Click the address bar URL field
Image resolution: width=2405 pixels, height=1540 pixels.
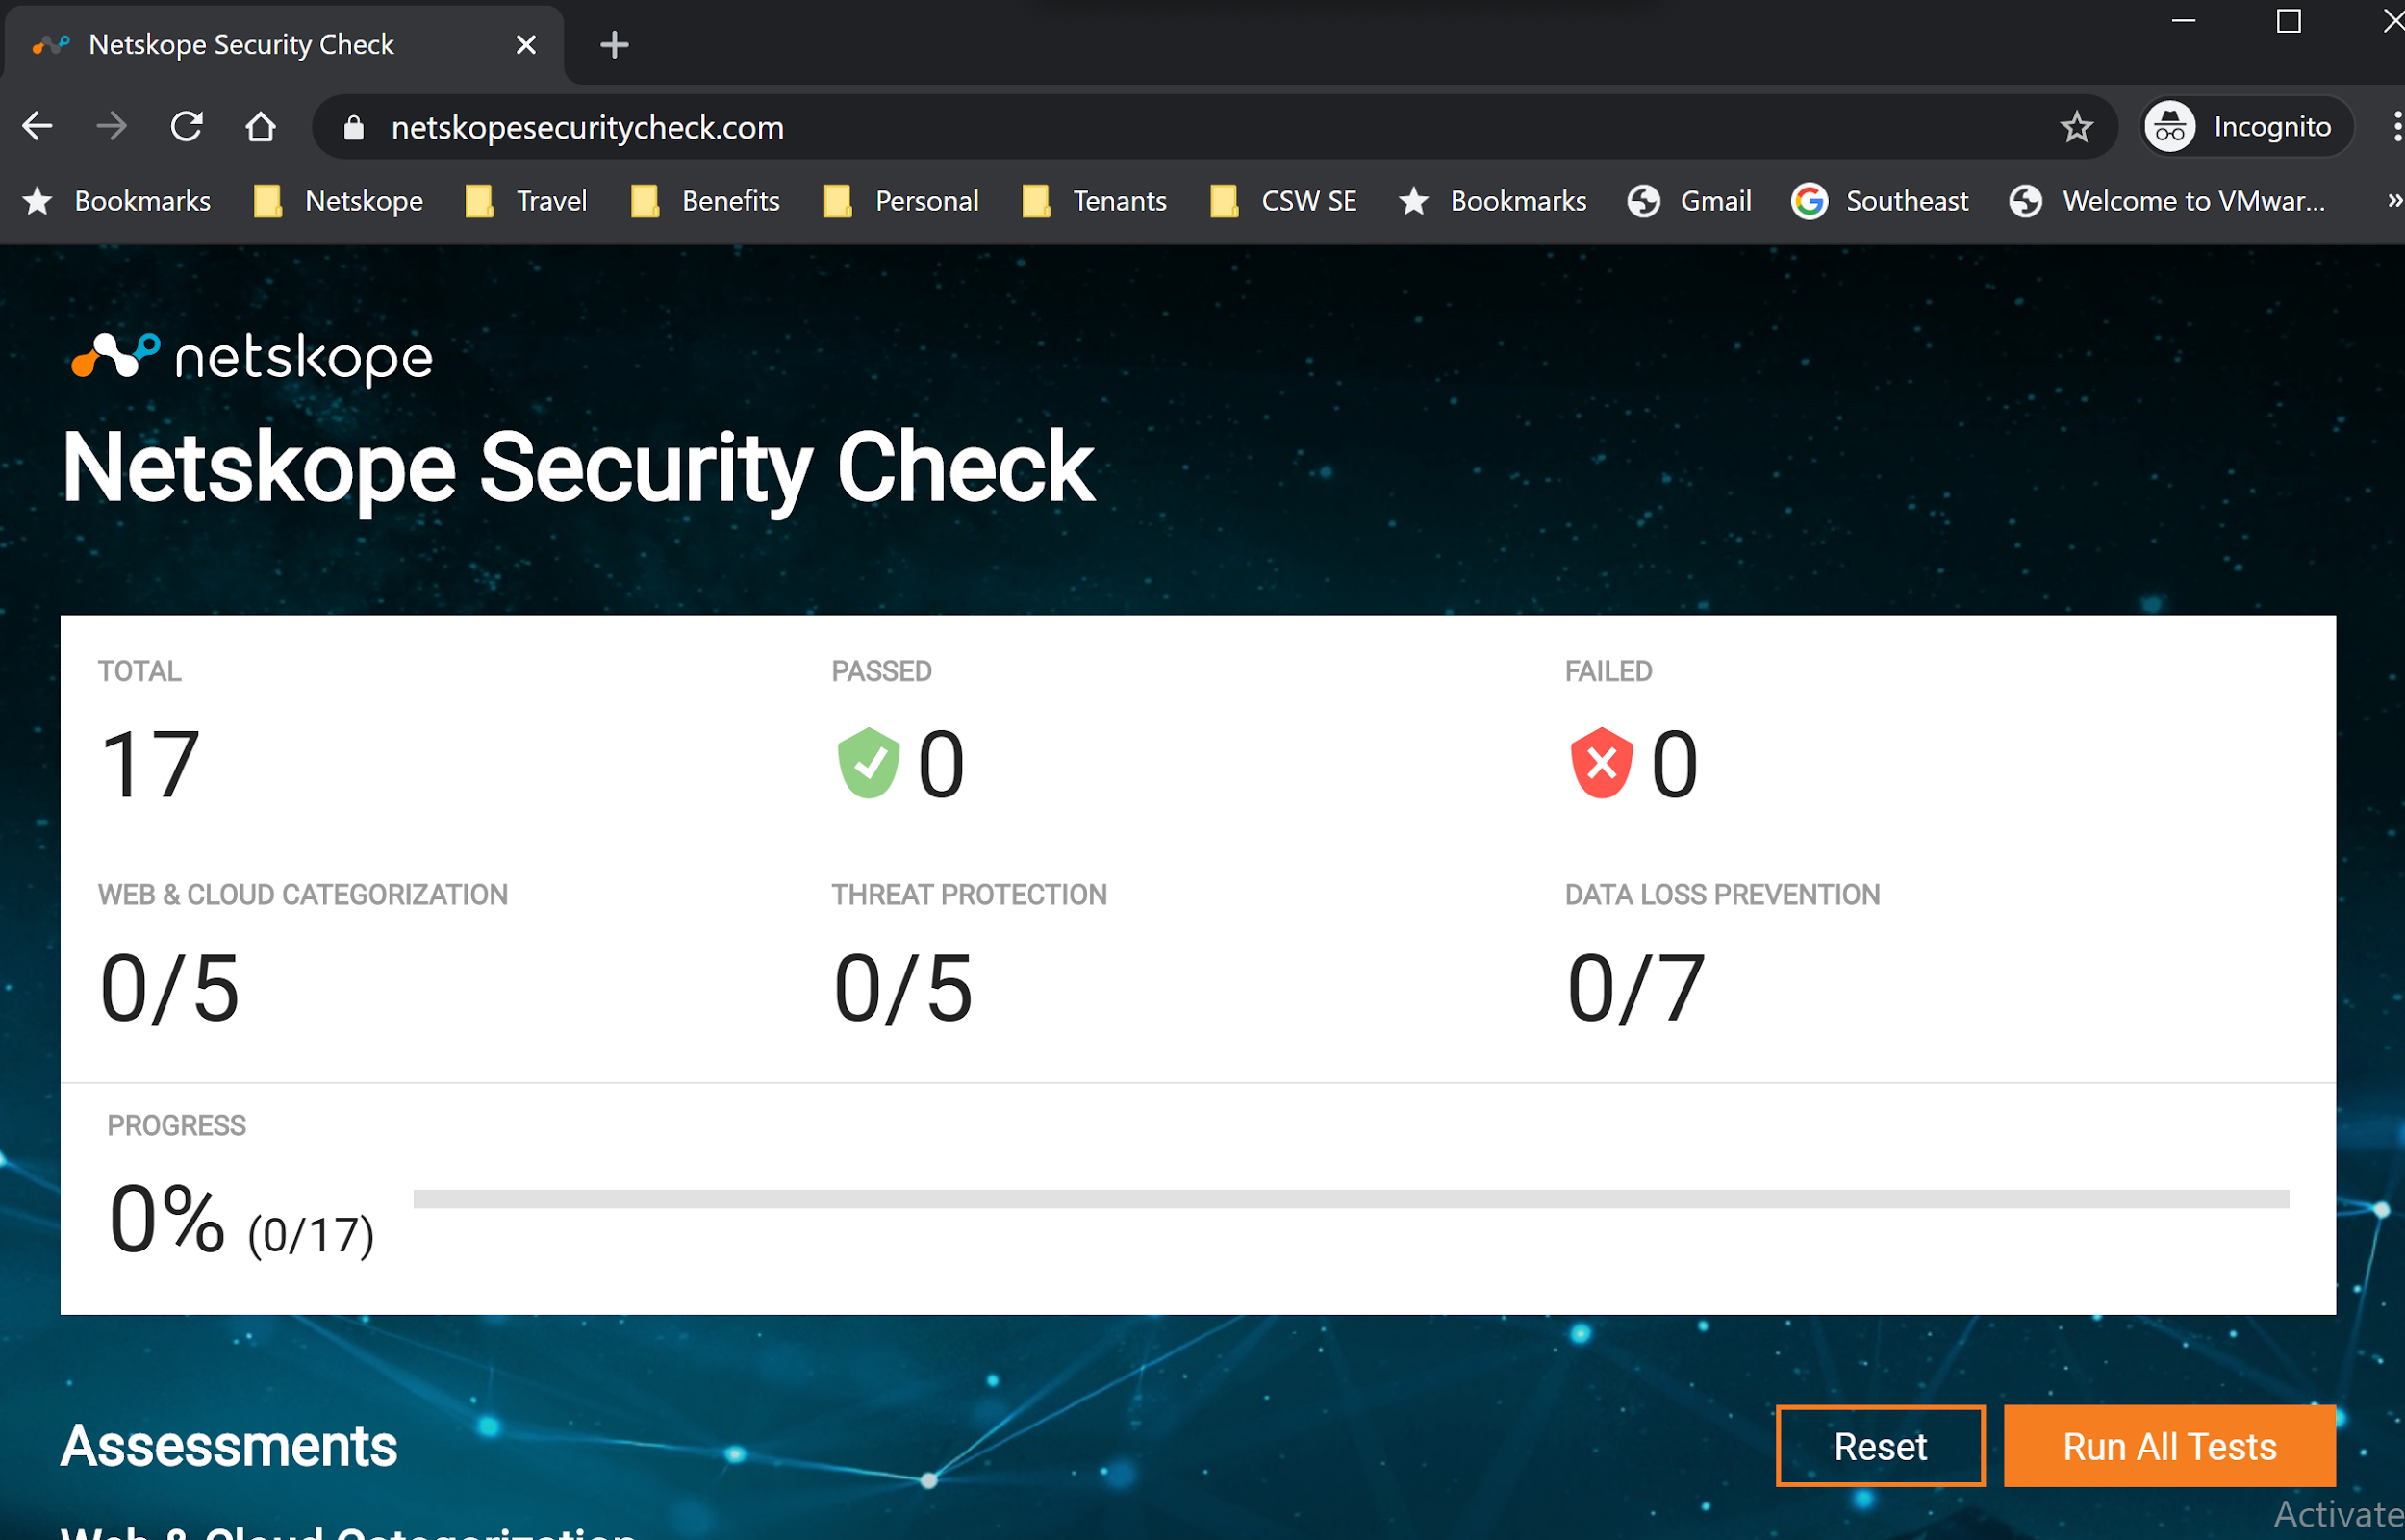tap(1200, 127)
